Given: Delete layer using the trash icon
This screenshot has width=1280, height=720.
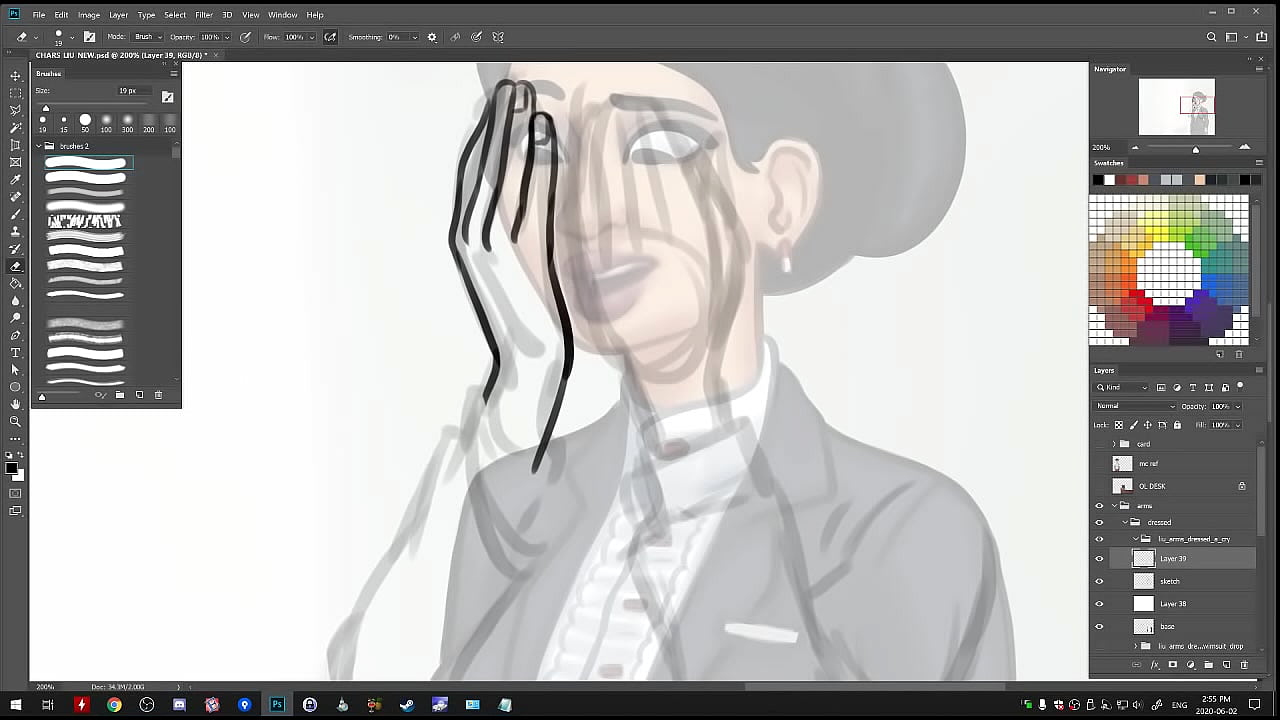Looking at the screenshot, I should (x=1244, y=665).
